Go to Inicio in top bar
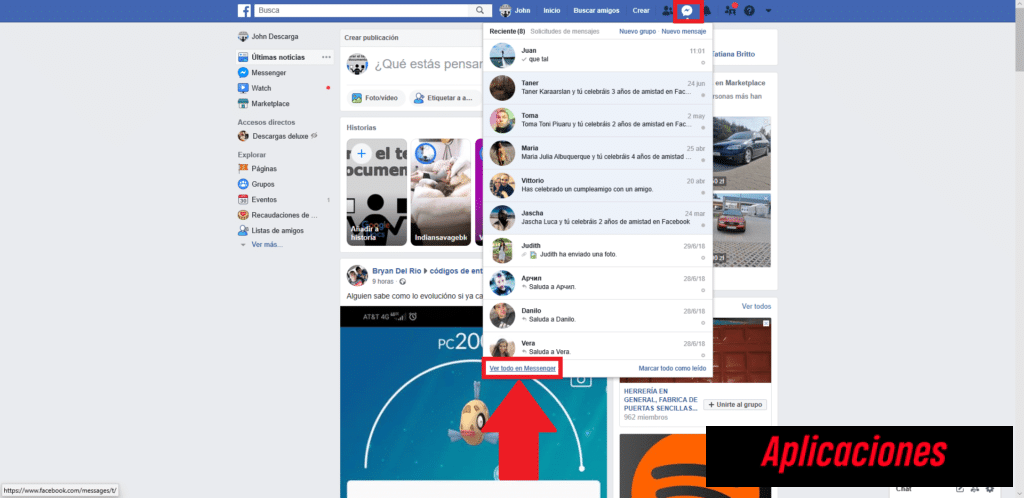Screen dimensions: 1024x498 [x=552, y=10]
